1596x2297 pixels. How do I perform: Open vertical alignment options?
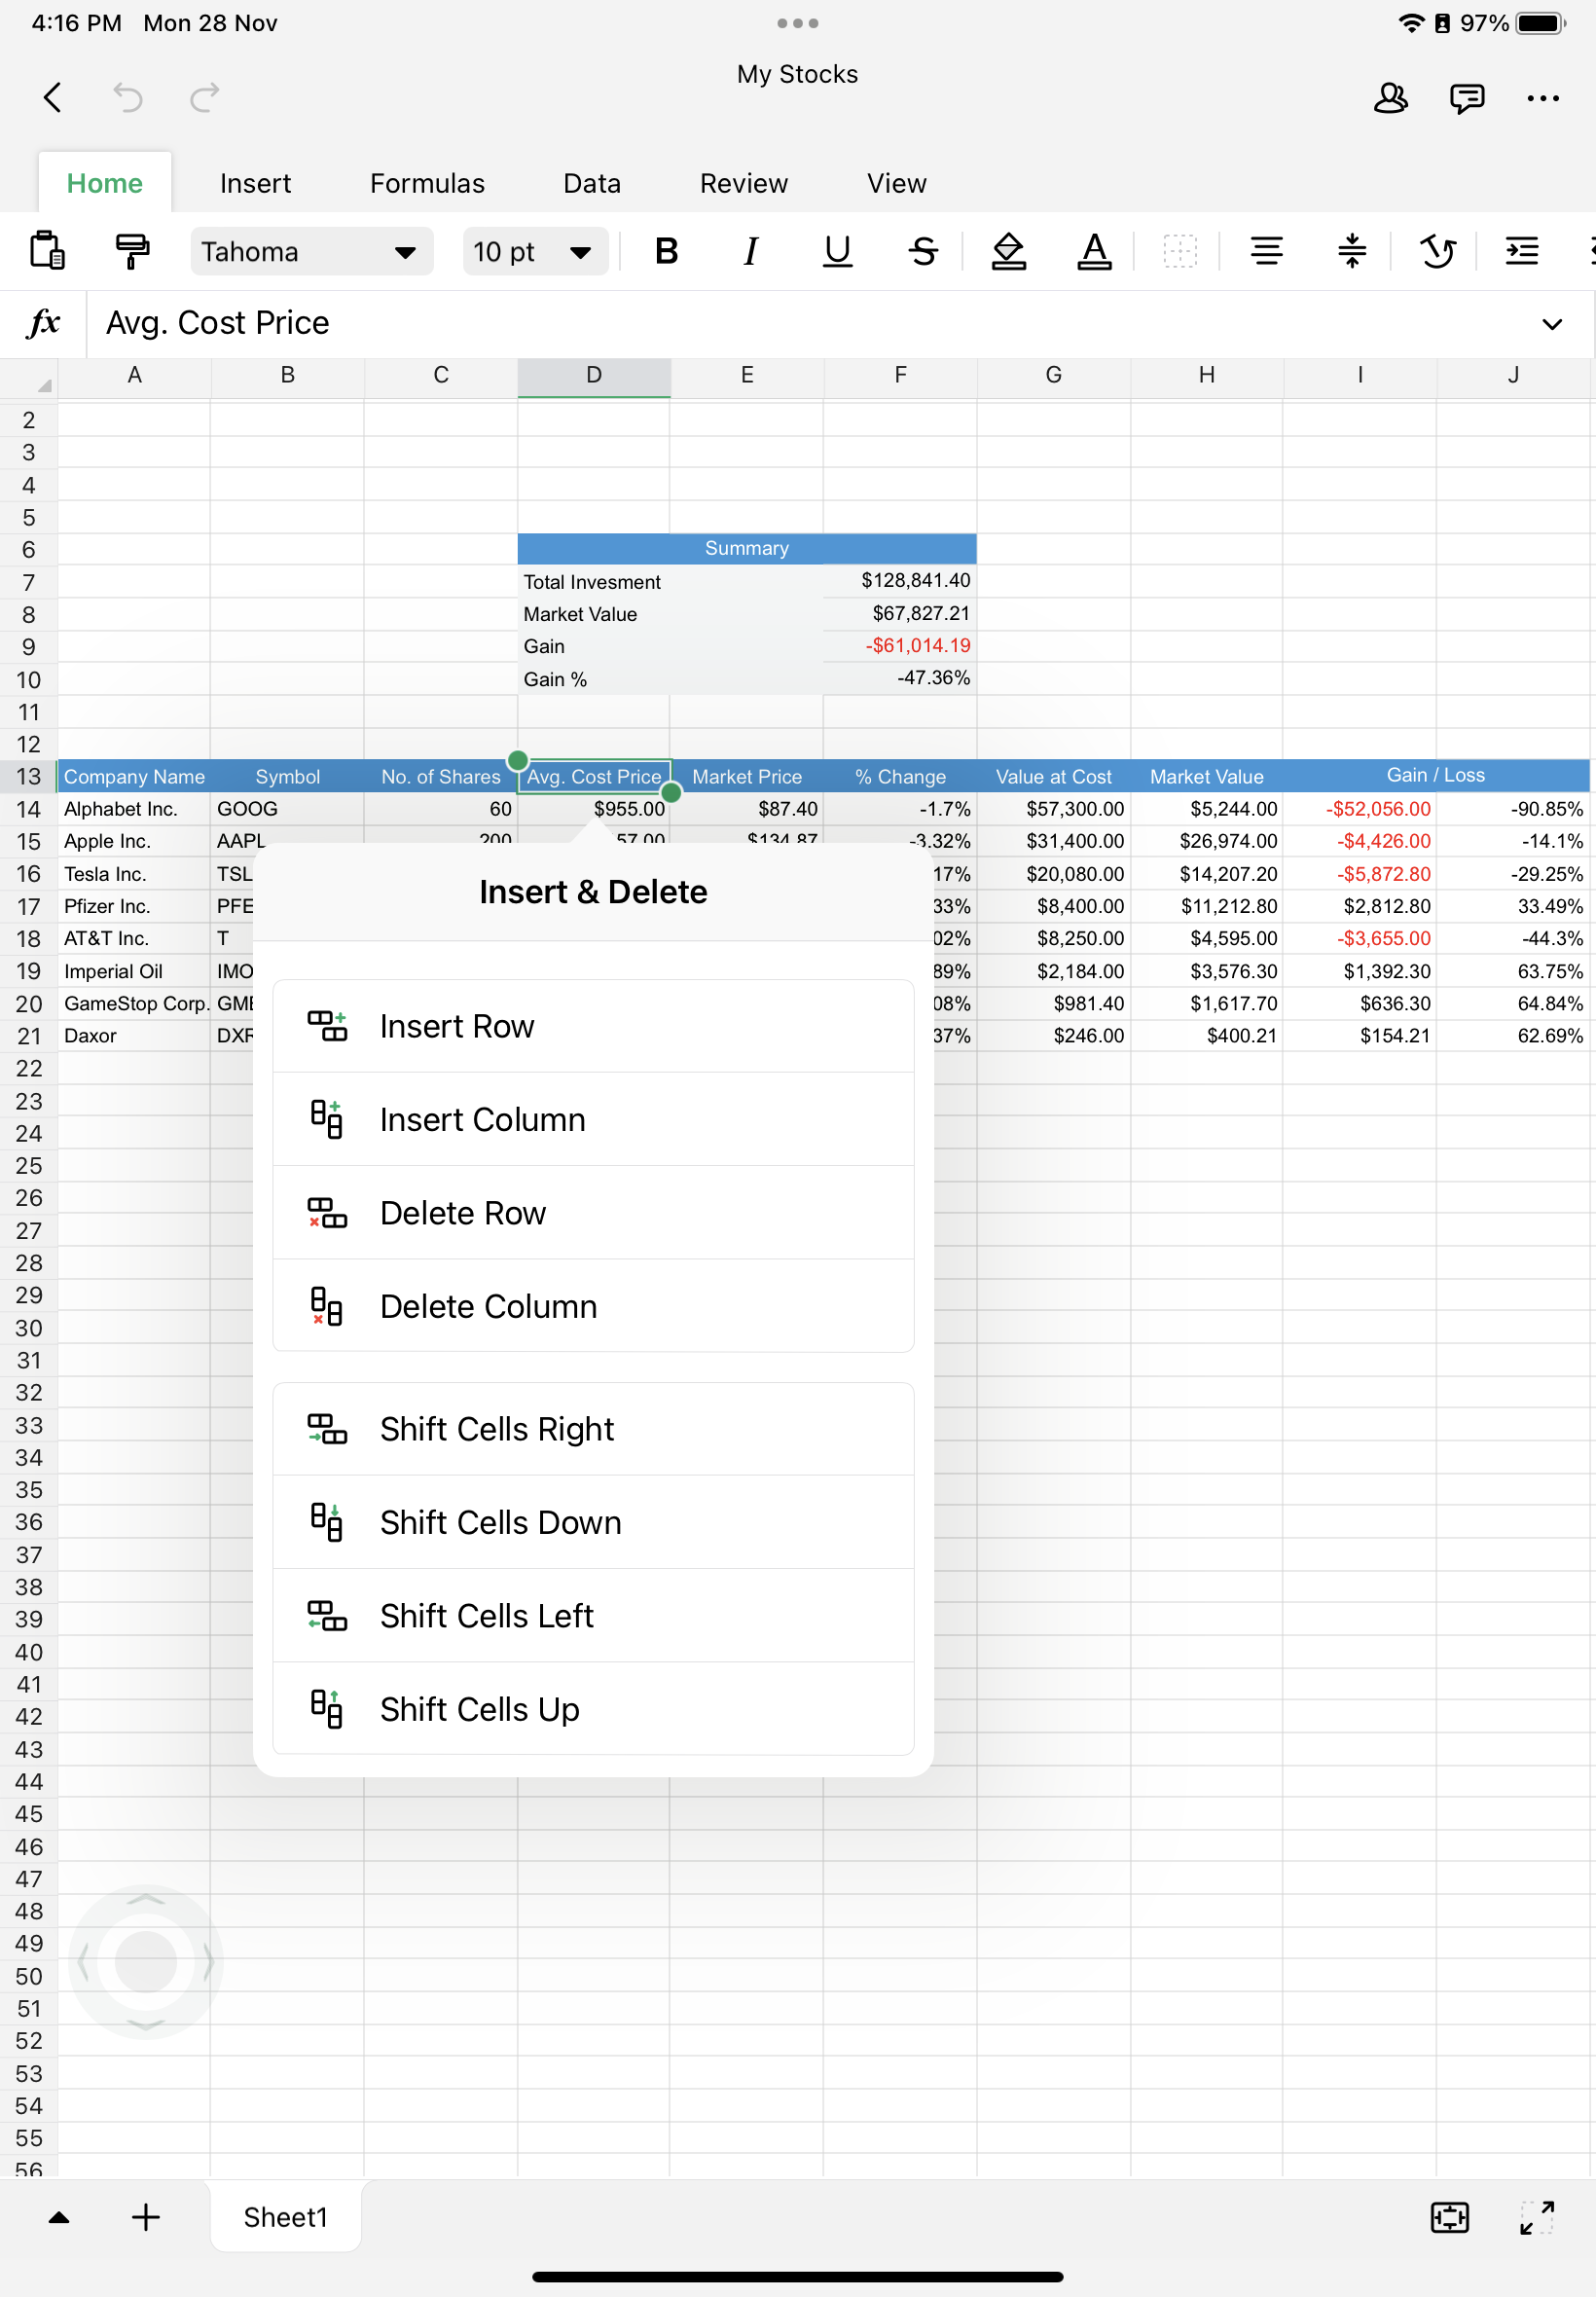point(1352,251)
